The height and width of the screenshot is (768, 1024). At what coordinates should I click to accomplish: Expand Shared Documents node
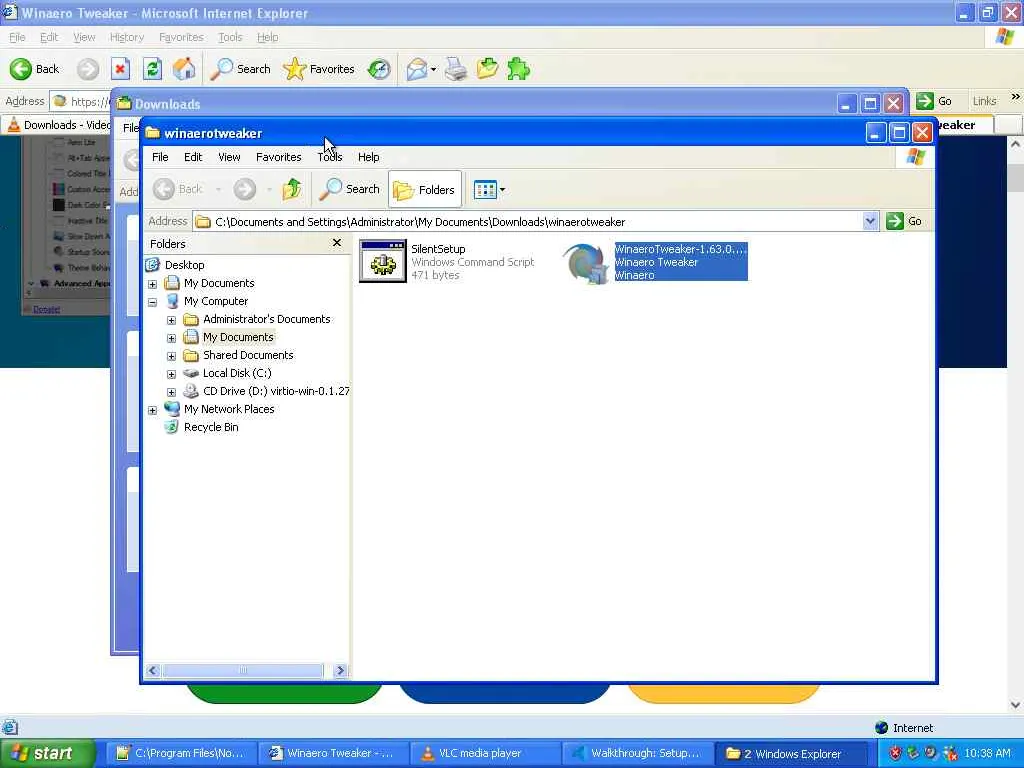coord(171,356)
